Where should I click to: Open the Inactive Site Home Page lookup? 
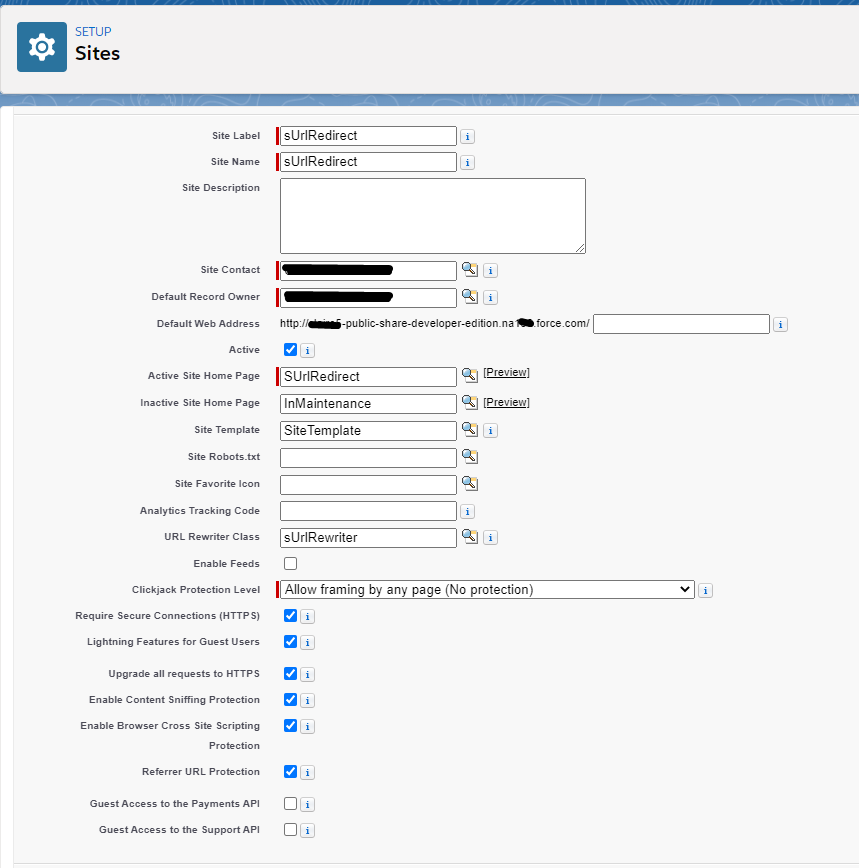point(469,403)
